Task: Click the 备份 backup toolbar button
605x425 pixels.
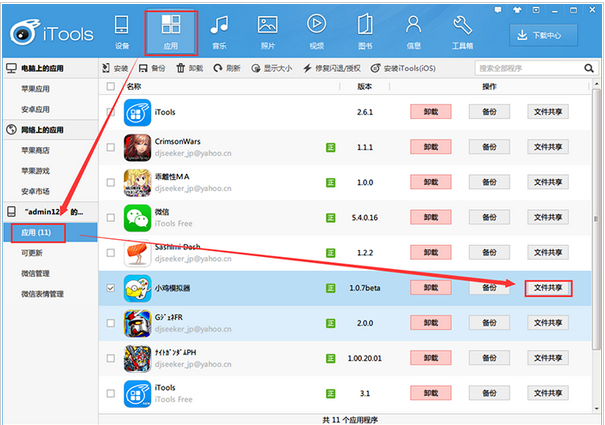Action: 152,68
